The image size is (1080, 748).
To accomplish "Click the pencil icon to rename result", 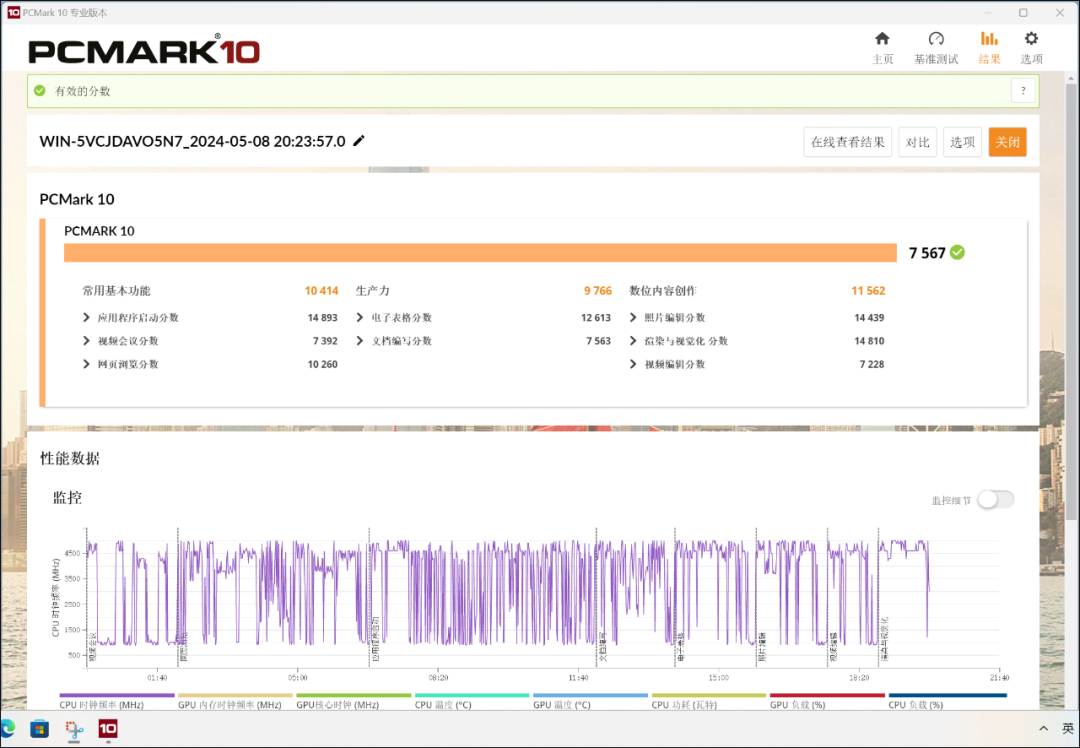I will 359,141.
